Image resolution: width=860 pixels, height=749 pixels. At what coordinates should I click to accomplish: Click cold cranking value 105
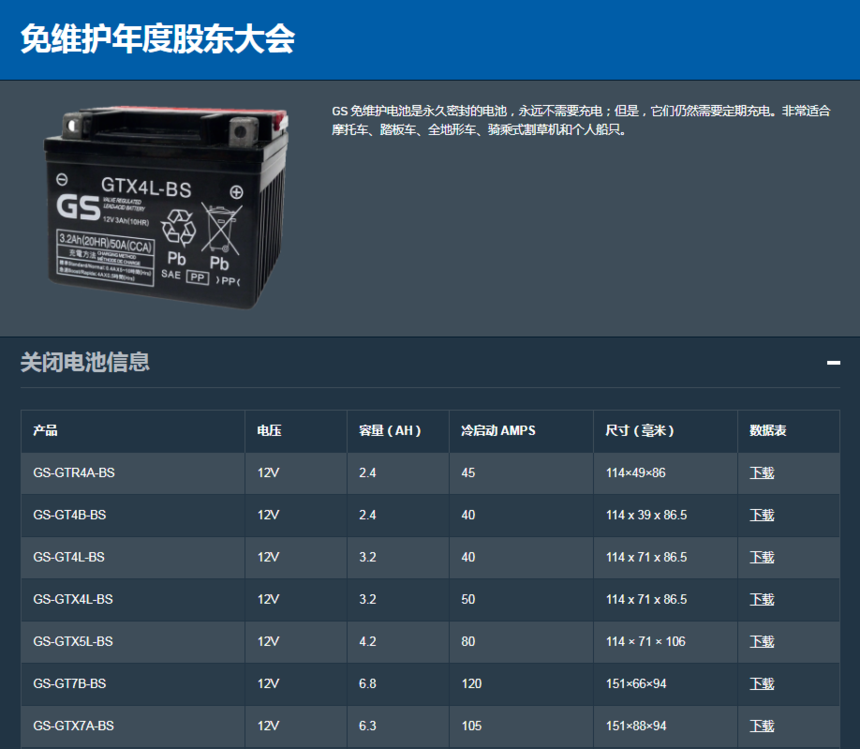click(471, 726)
